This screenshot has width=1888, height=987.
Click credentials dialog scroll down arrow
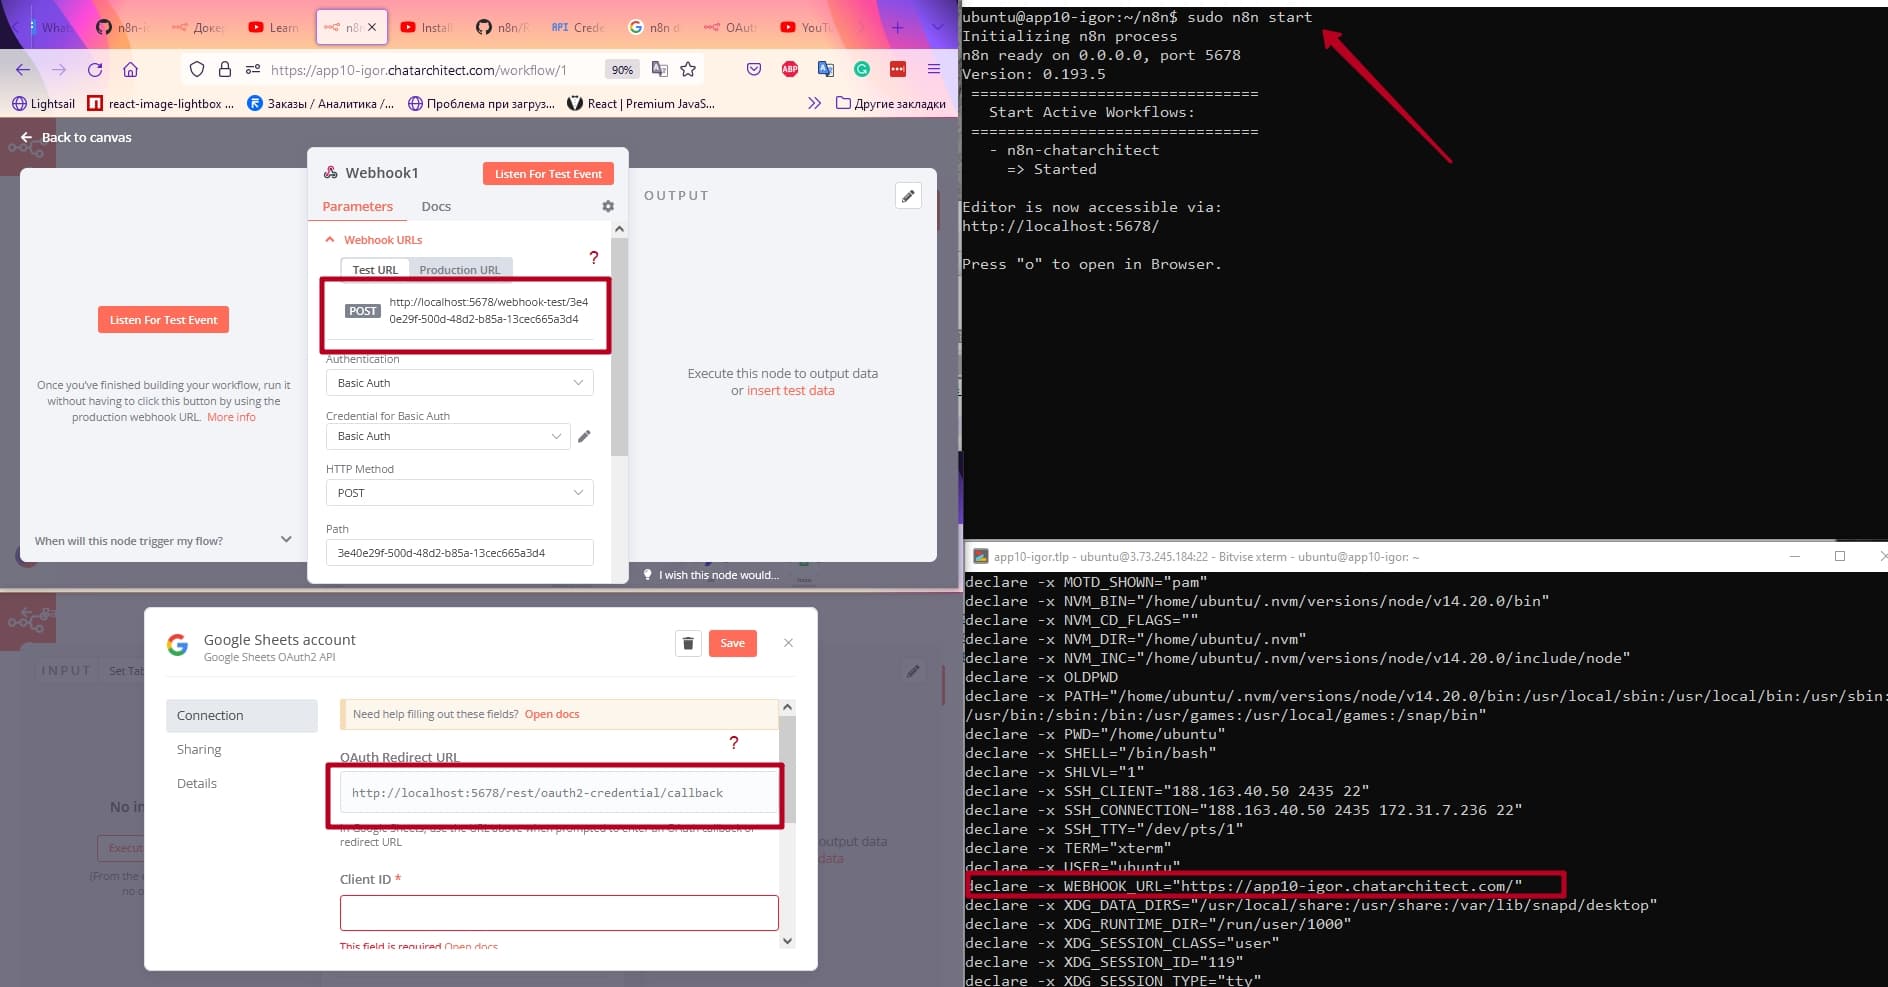click(x=787, y=940)
